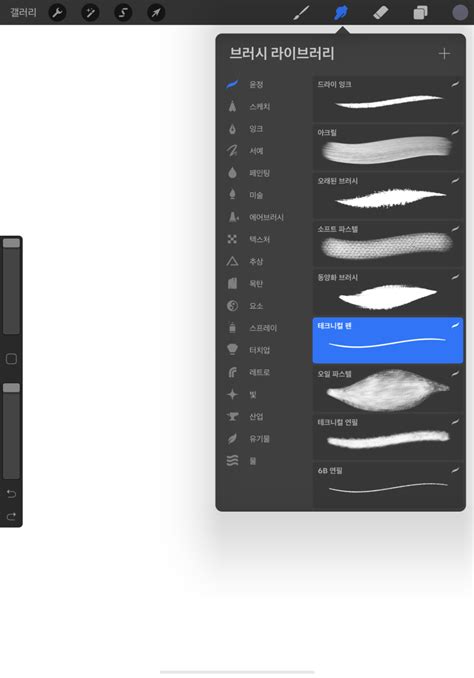Screen dimensions: 474x678
Task: Open the Layers panel icon
Action: pyautogui.click(x=420, y=13)
